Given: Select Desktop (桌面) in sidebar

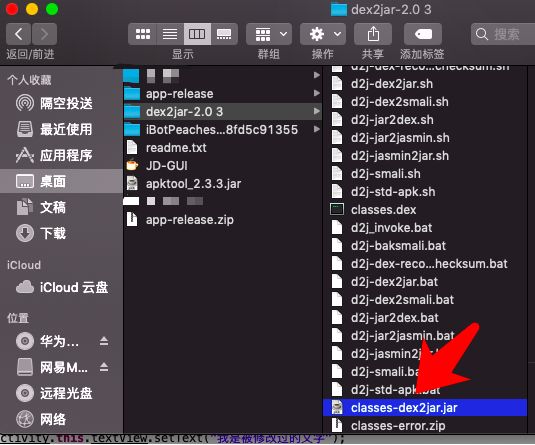Looking at the screenshot, I should click(61, 181).
